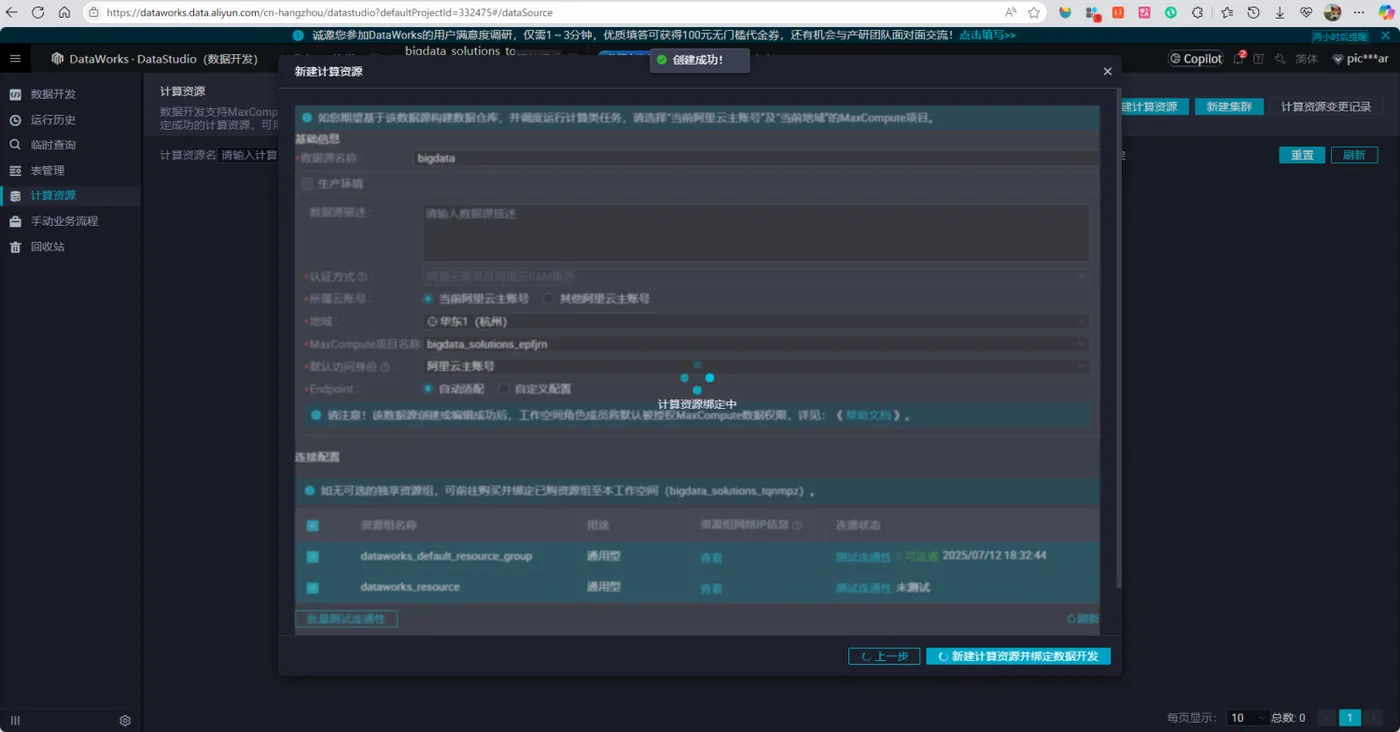Open Edge Copilot sidebar icon

pos(1387,13)
